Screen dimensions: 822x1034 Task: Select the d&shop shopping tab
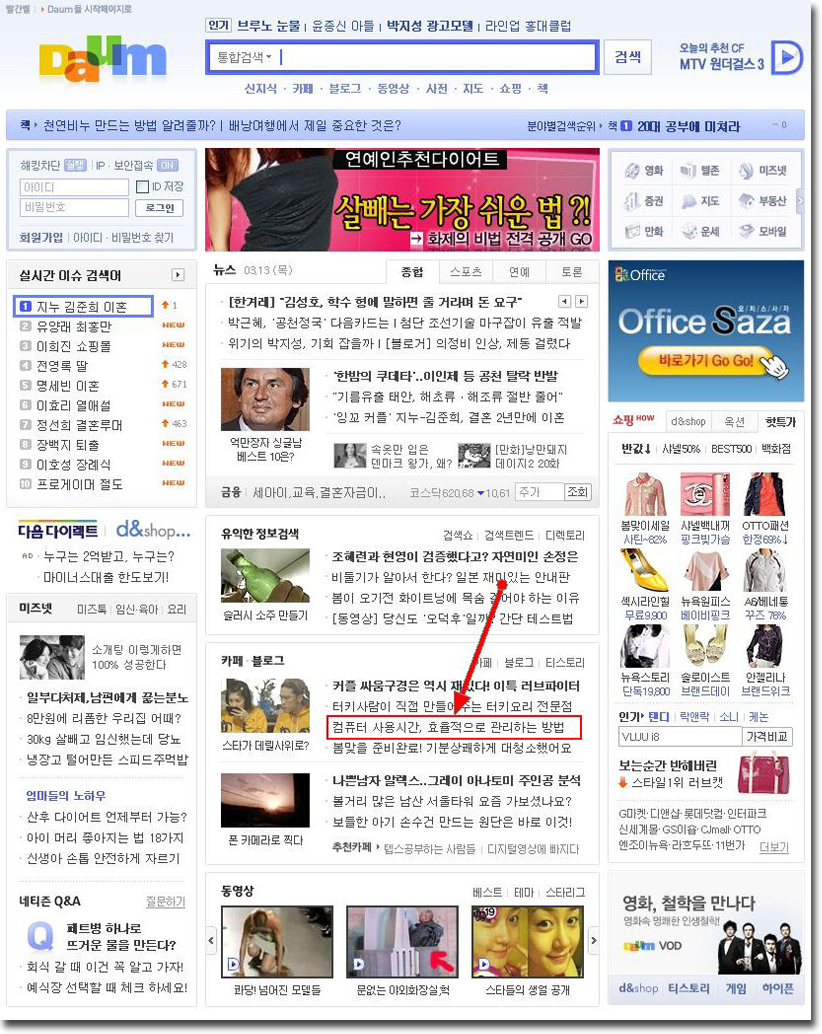click(x=688, y=421)
